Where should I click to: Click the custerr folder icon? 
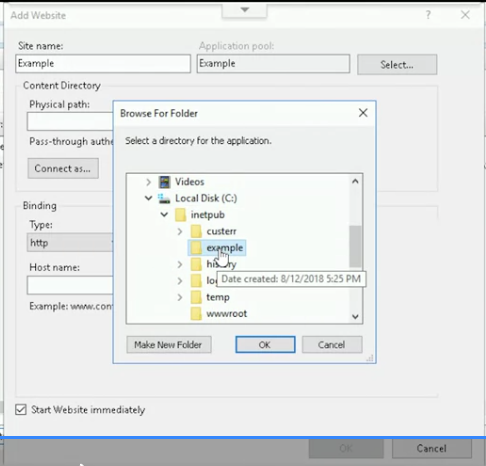click(x=196, y=231)
